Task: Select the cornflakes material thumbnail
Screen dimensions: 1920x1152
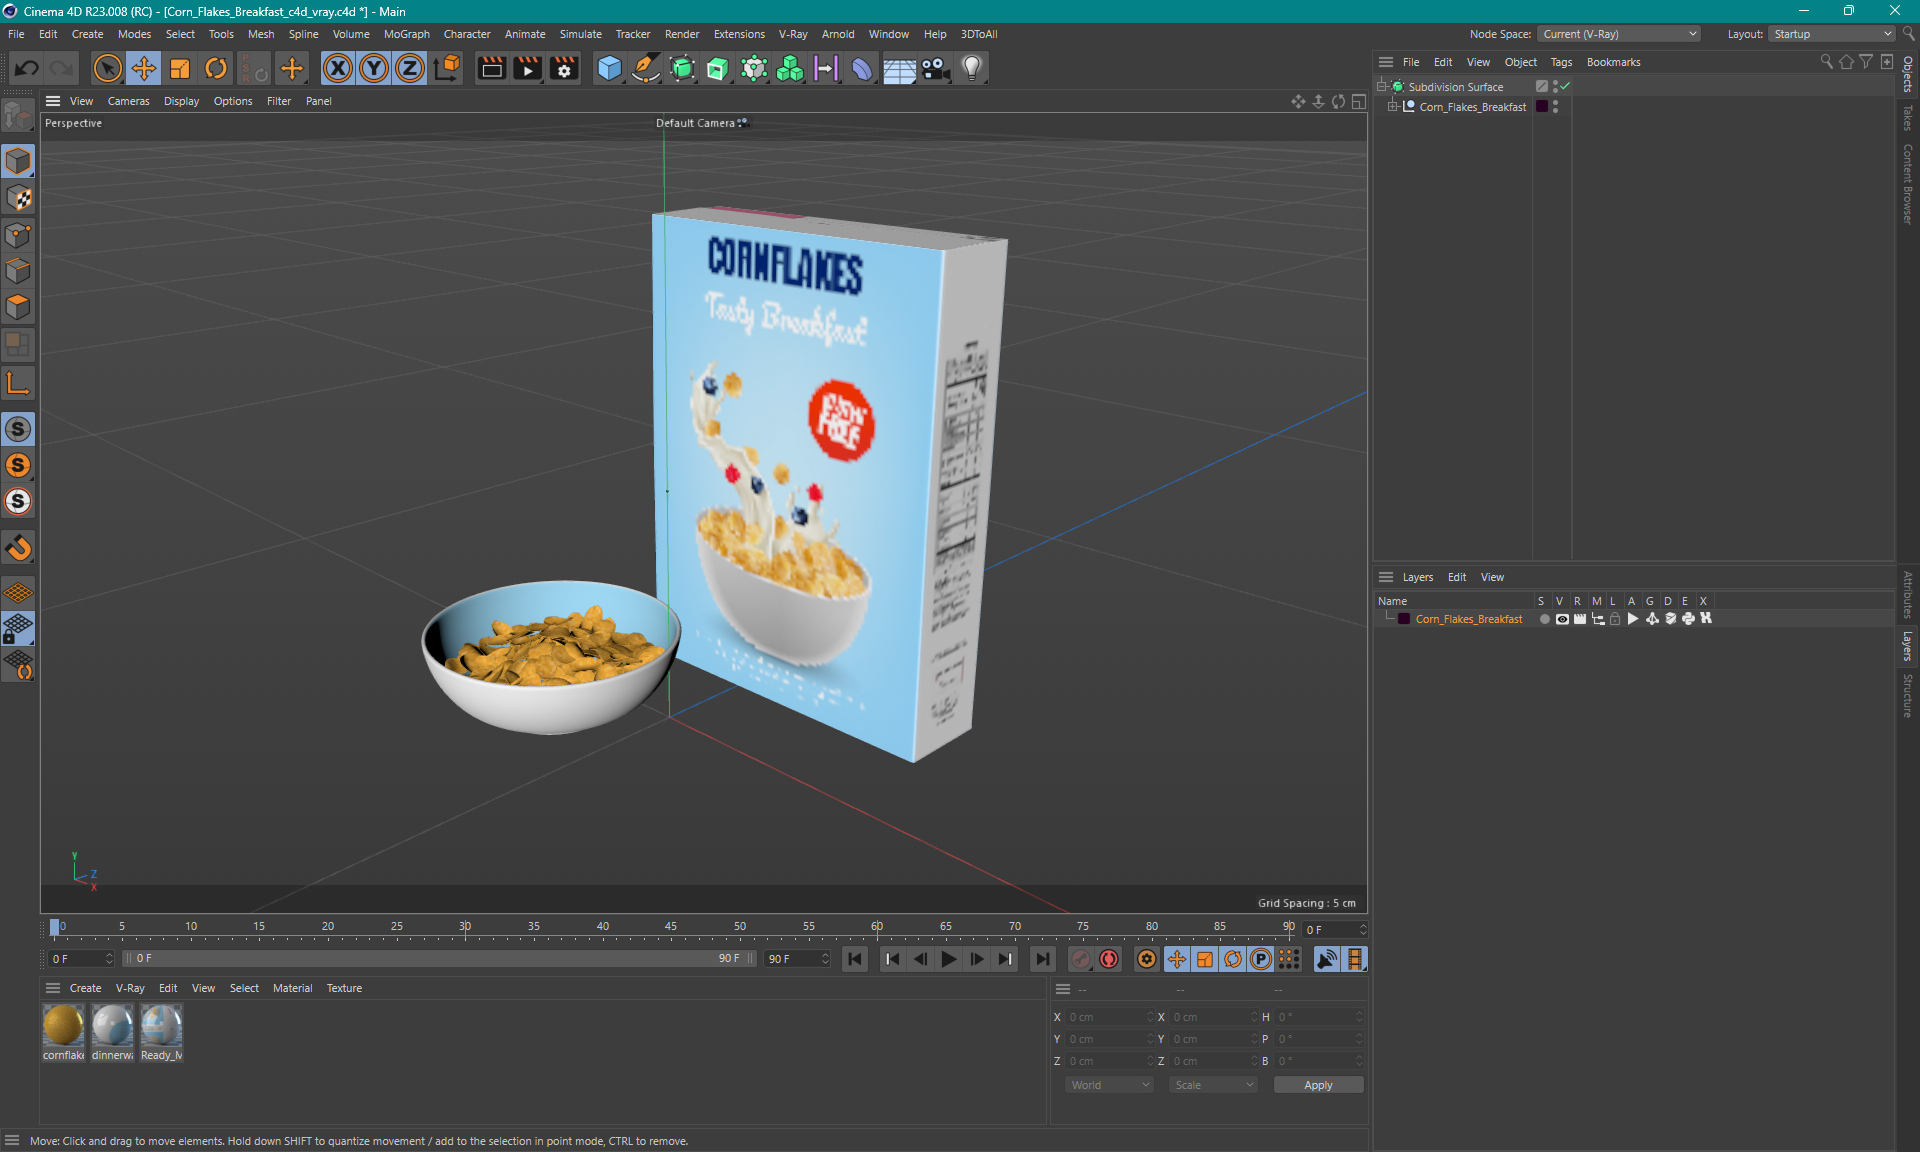Action: click(63, 1025)
